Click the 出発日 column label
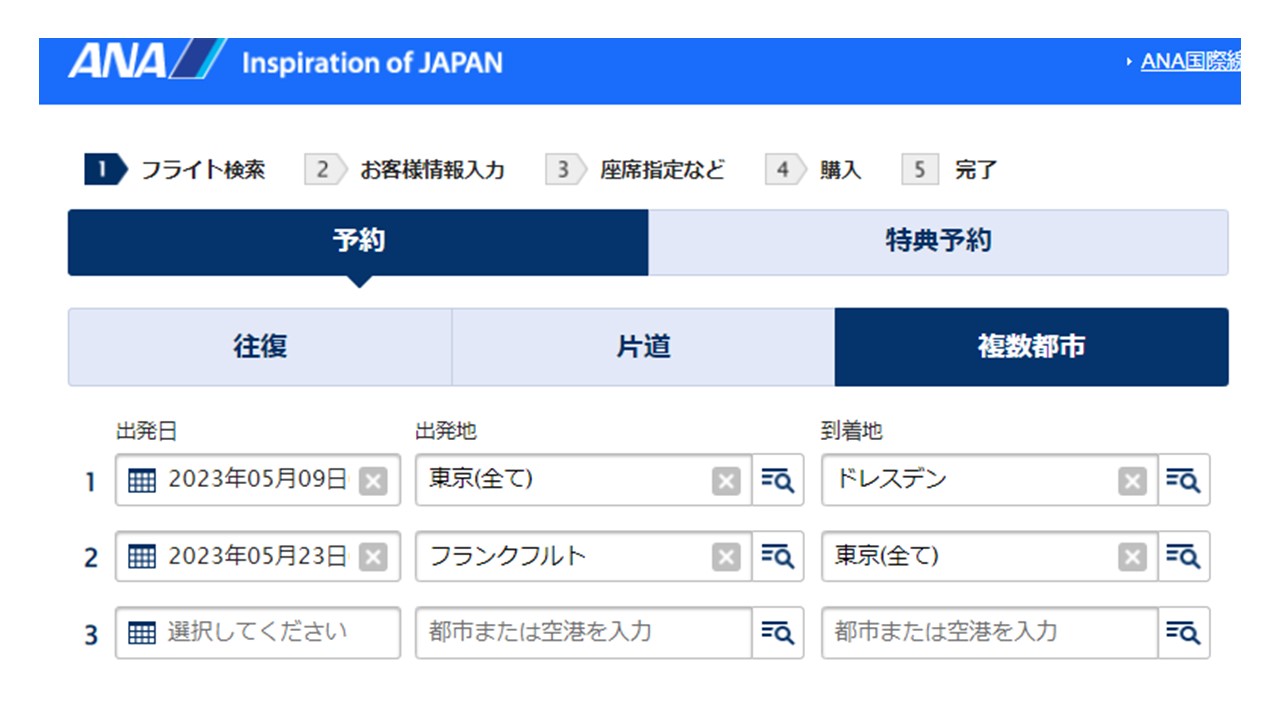This screenshot has height=720, width=1280. 146,431
